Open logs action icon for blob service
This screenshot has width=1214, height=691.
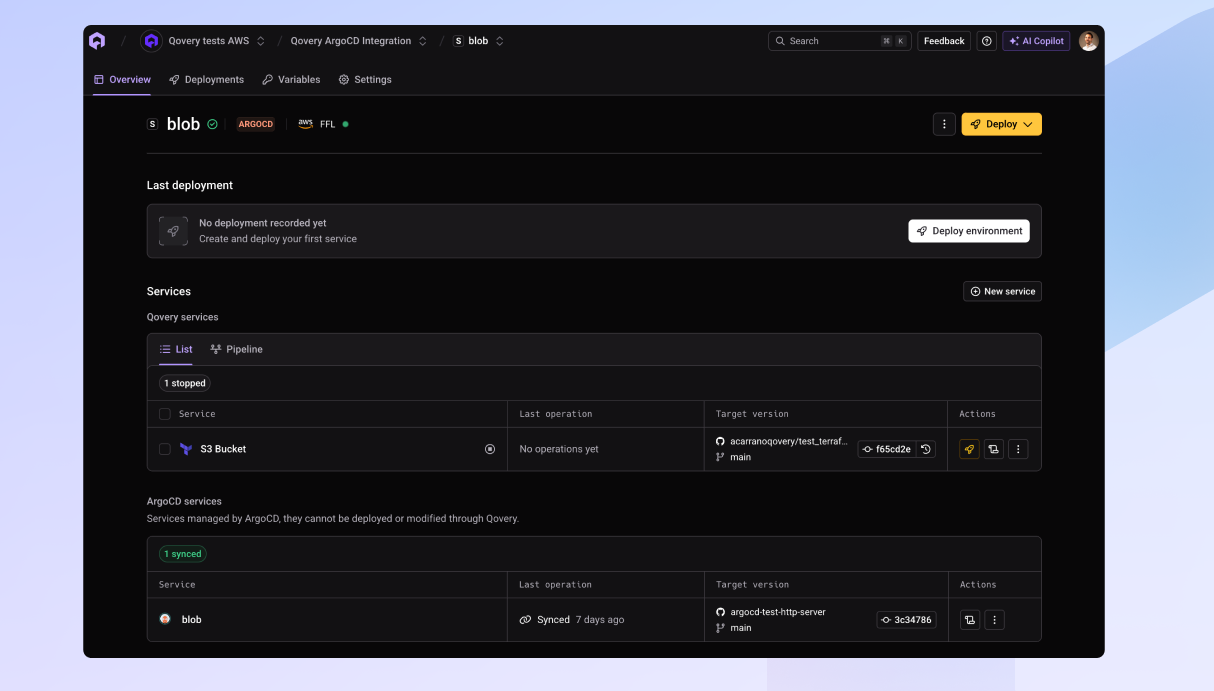pos(970,620)
